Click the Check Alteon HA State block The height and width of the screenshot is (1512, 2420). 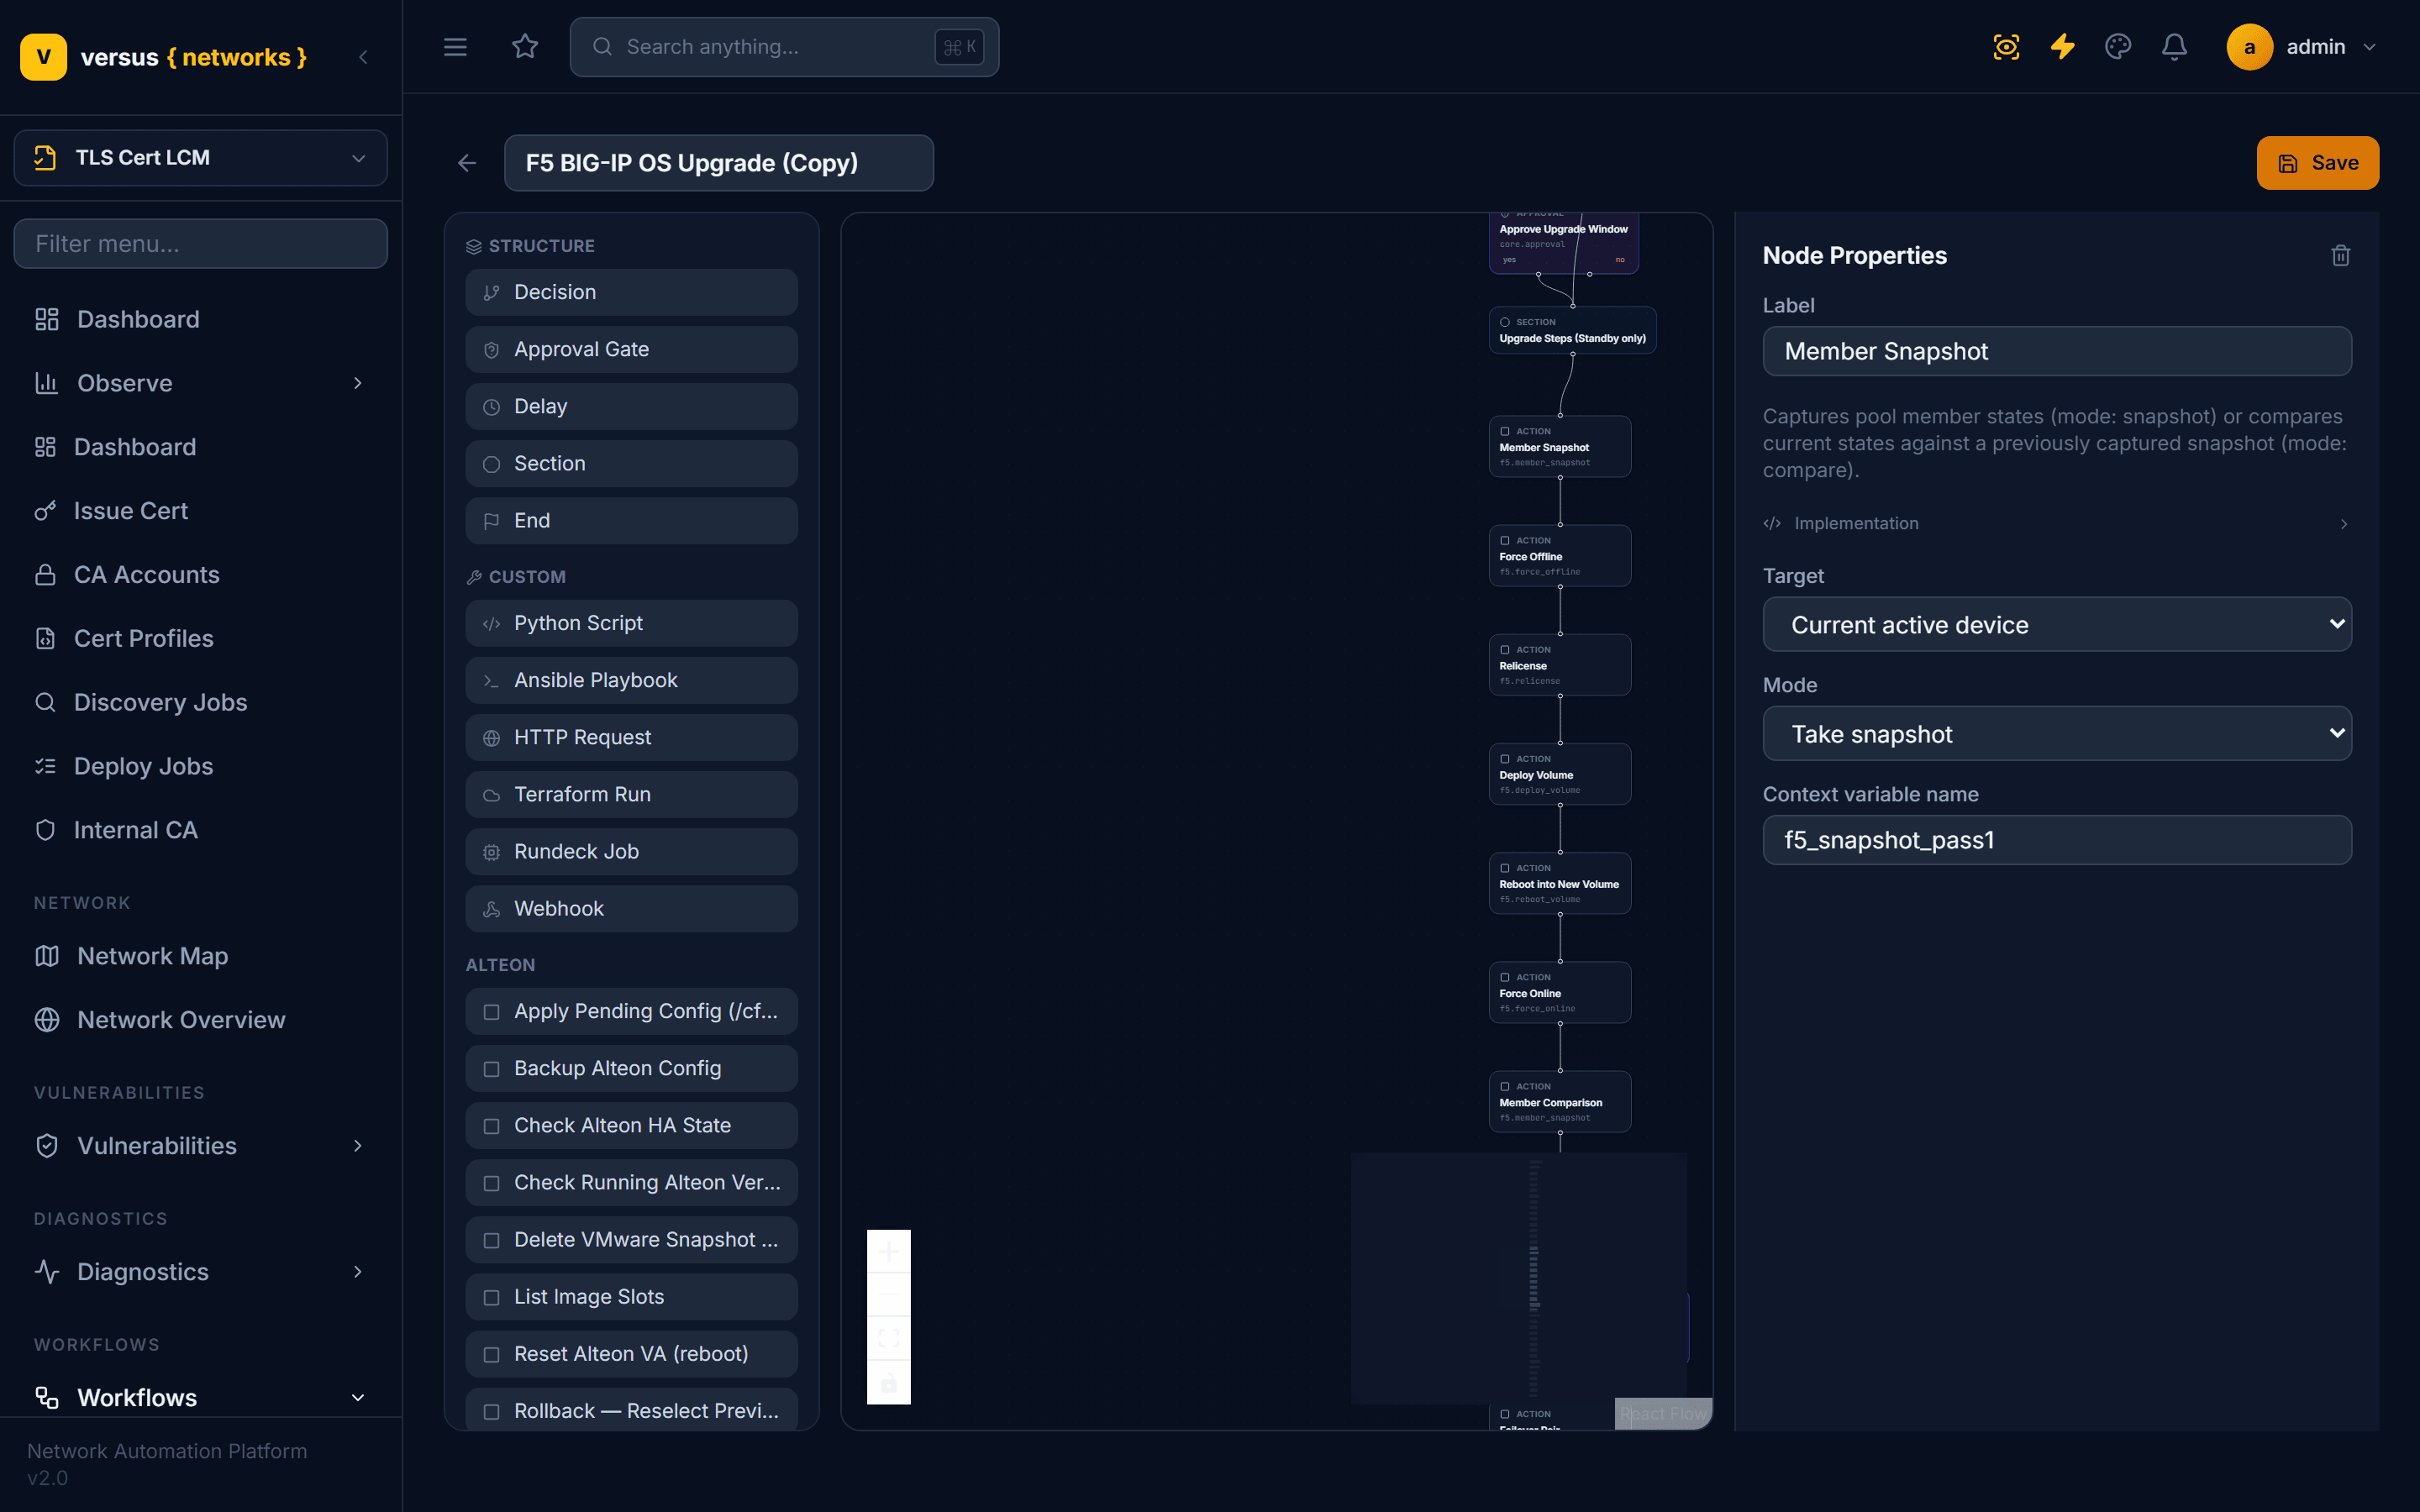click(631, 1125)
